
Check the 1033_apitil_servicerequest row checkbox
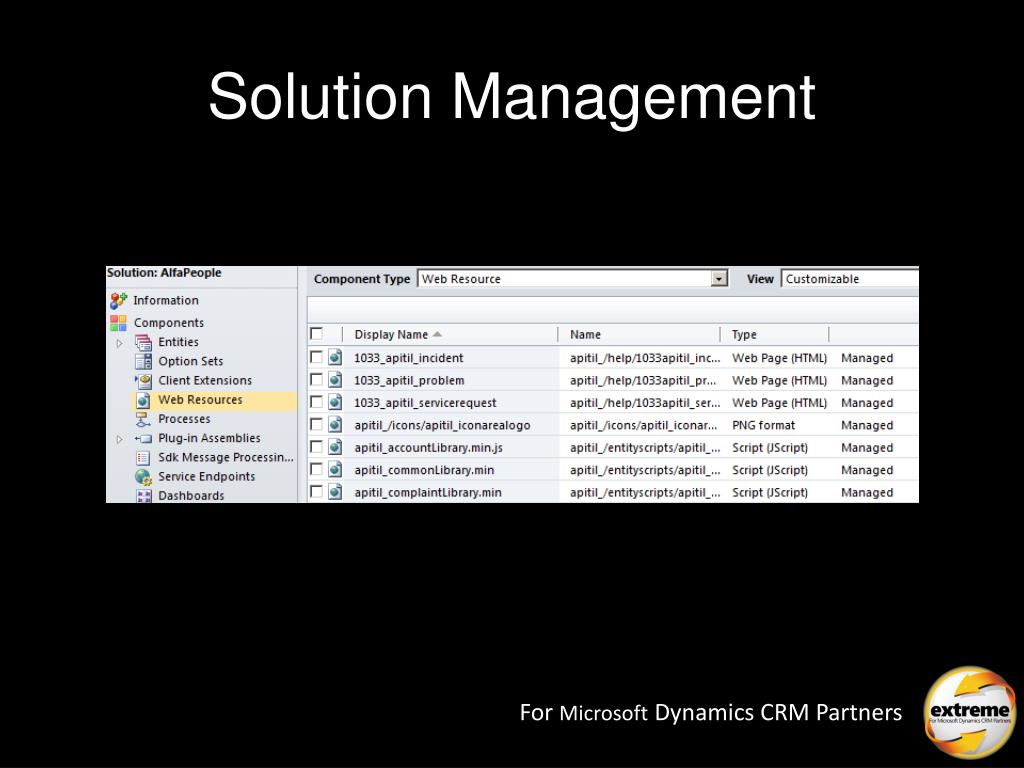(317, 402)
